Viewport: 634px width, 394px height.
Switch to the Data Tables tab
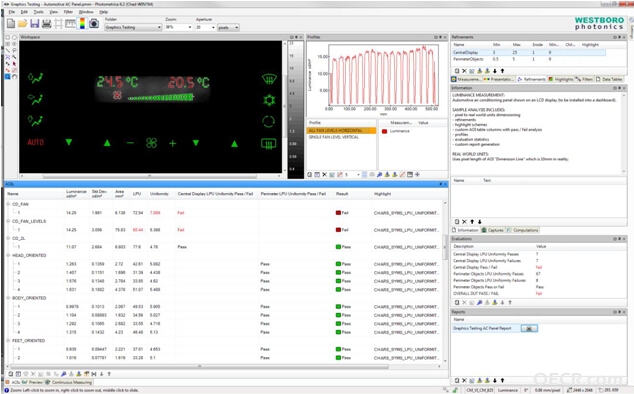(x=609, y=79)
